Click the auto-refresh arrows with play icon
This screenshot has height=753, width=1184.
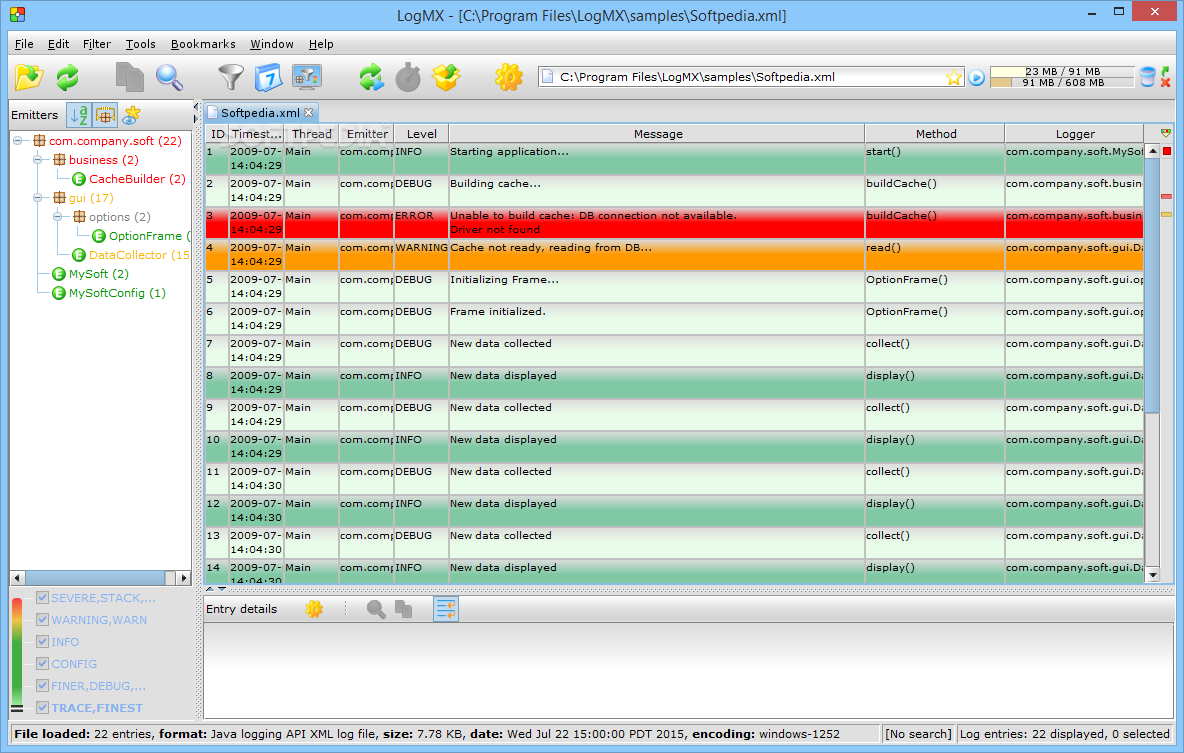click(x=371, y=77)
